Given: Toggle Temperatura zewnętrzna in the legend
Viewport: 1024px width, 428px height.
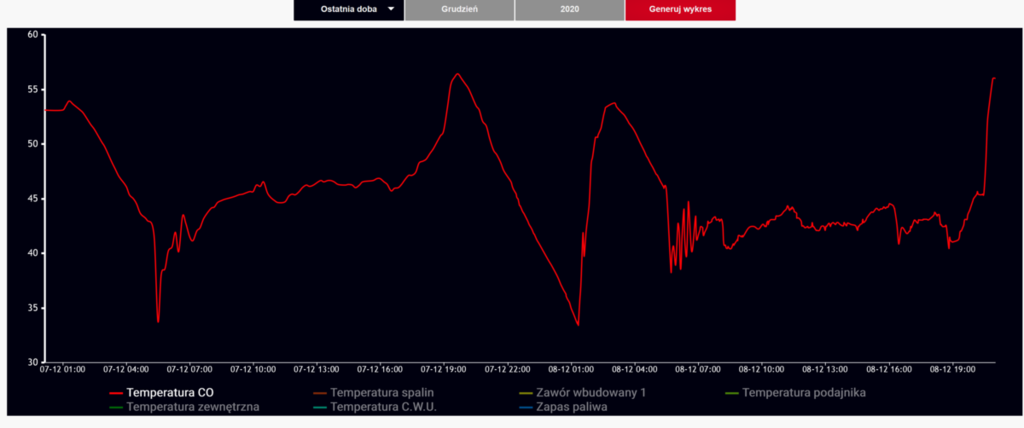Looking at the screenshot, I should (193, 407).
